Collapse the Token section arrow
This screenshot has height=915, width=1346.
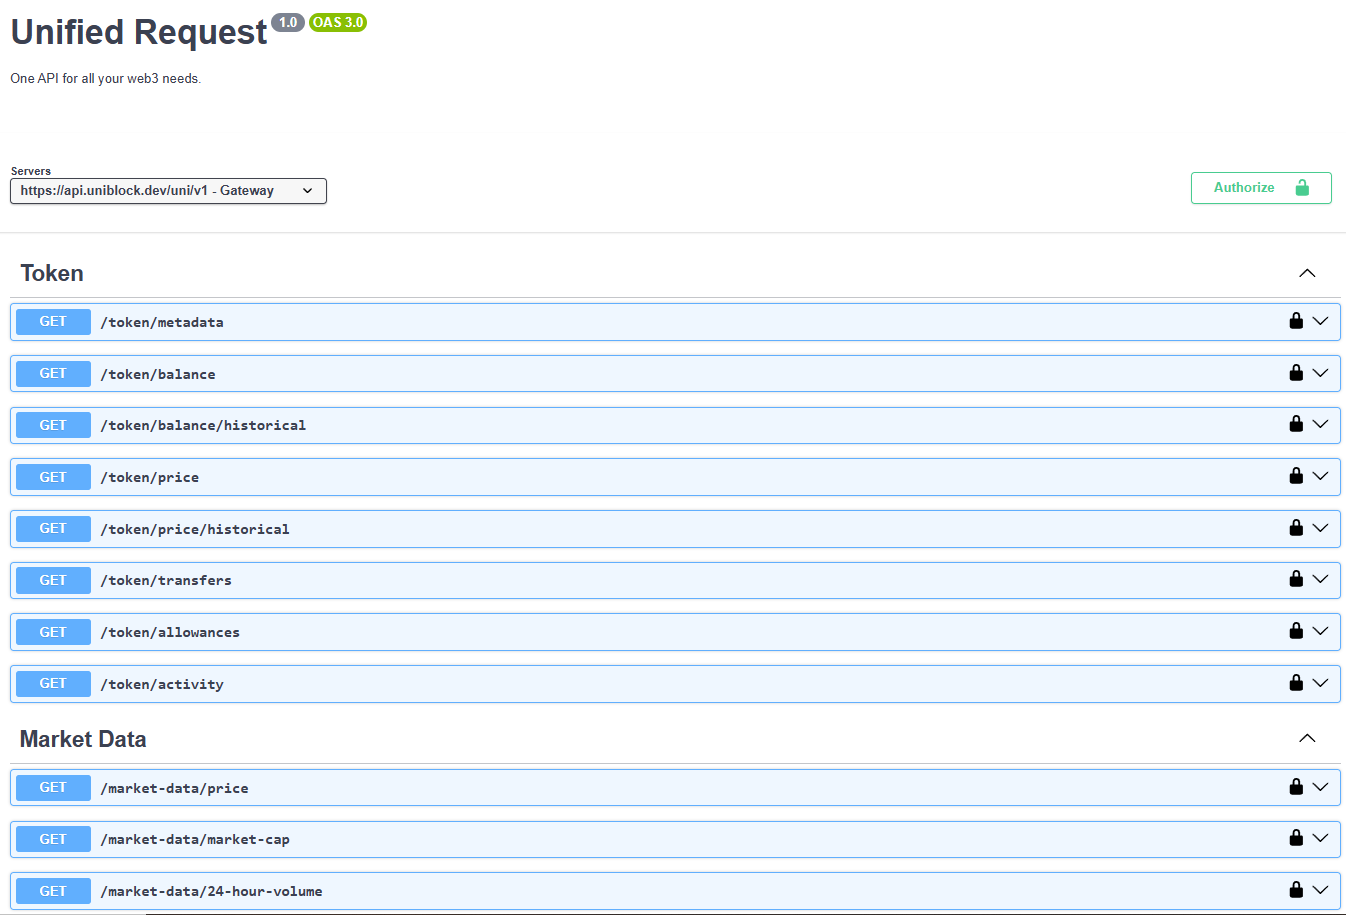coord(1307,273)
